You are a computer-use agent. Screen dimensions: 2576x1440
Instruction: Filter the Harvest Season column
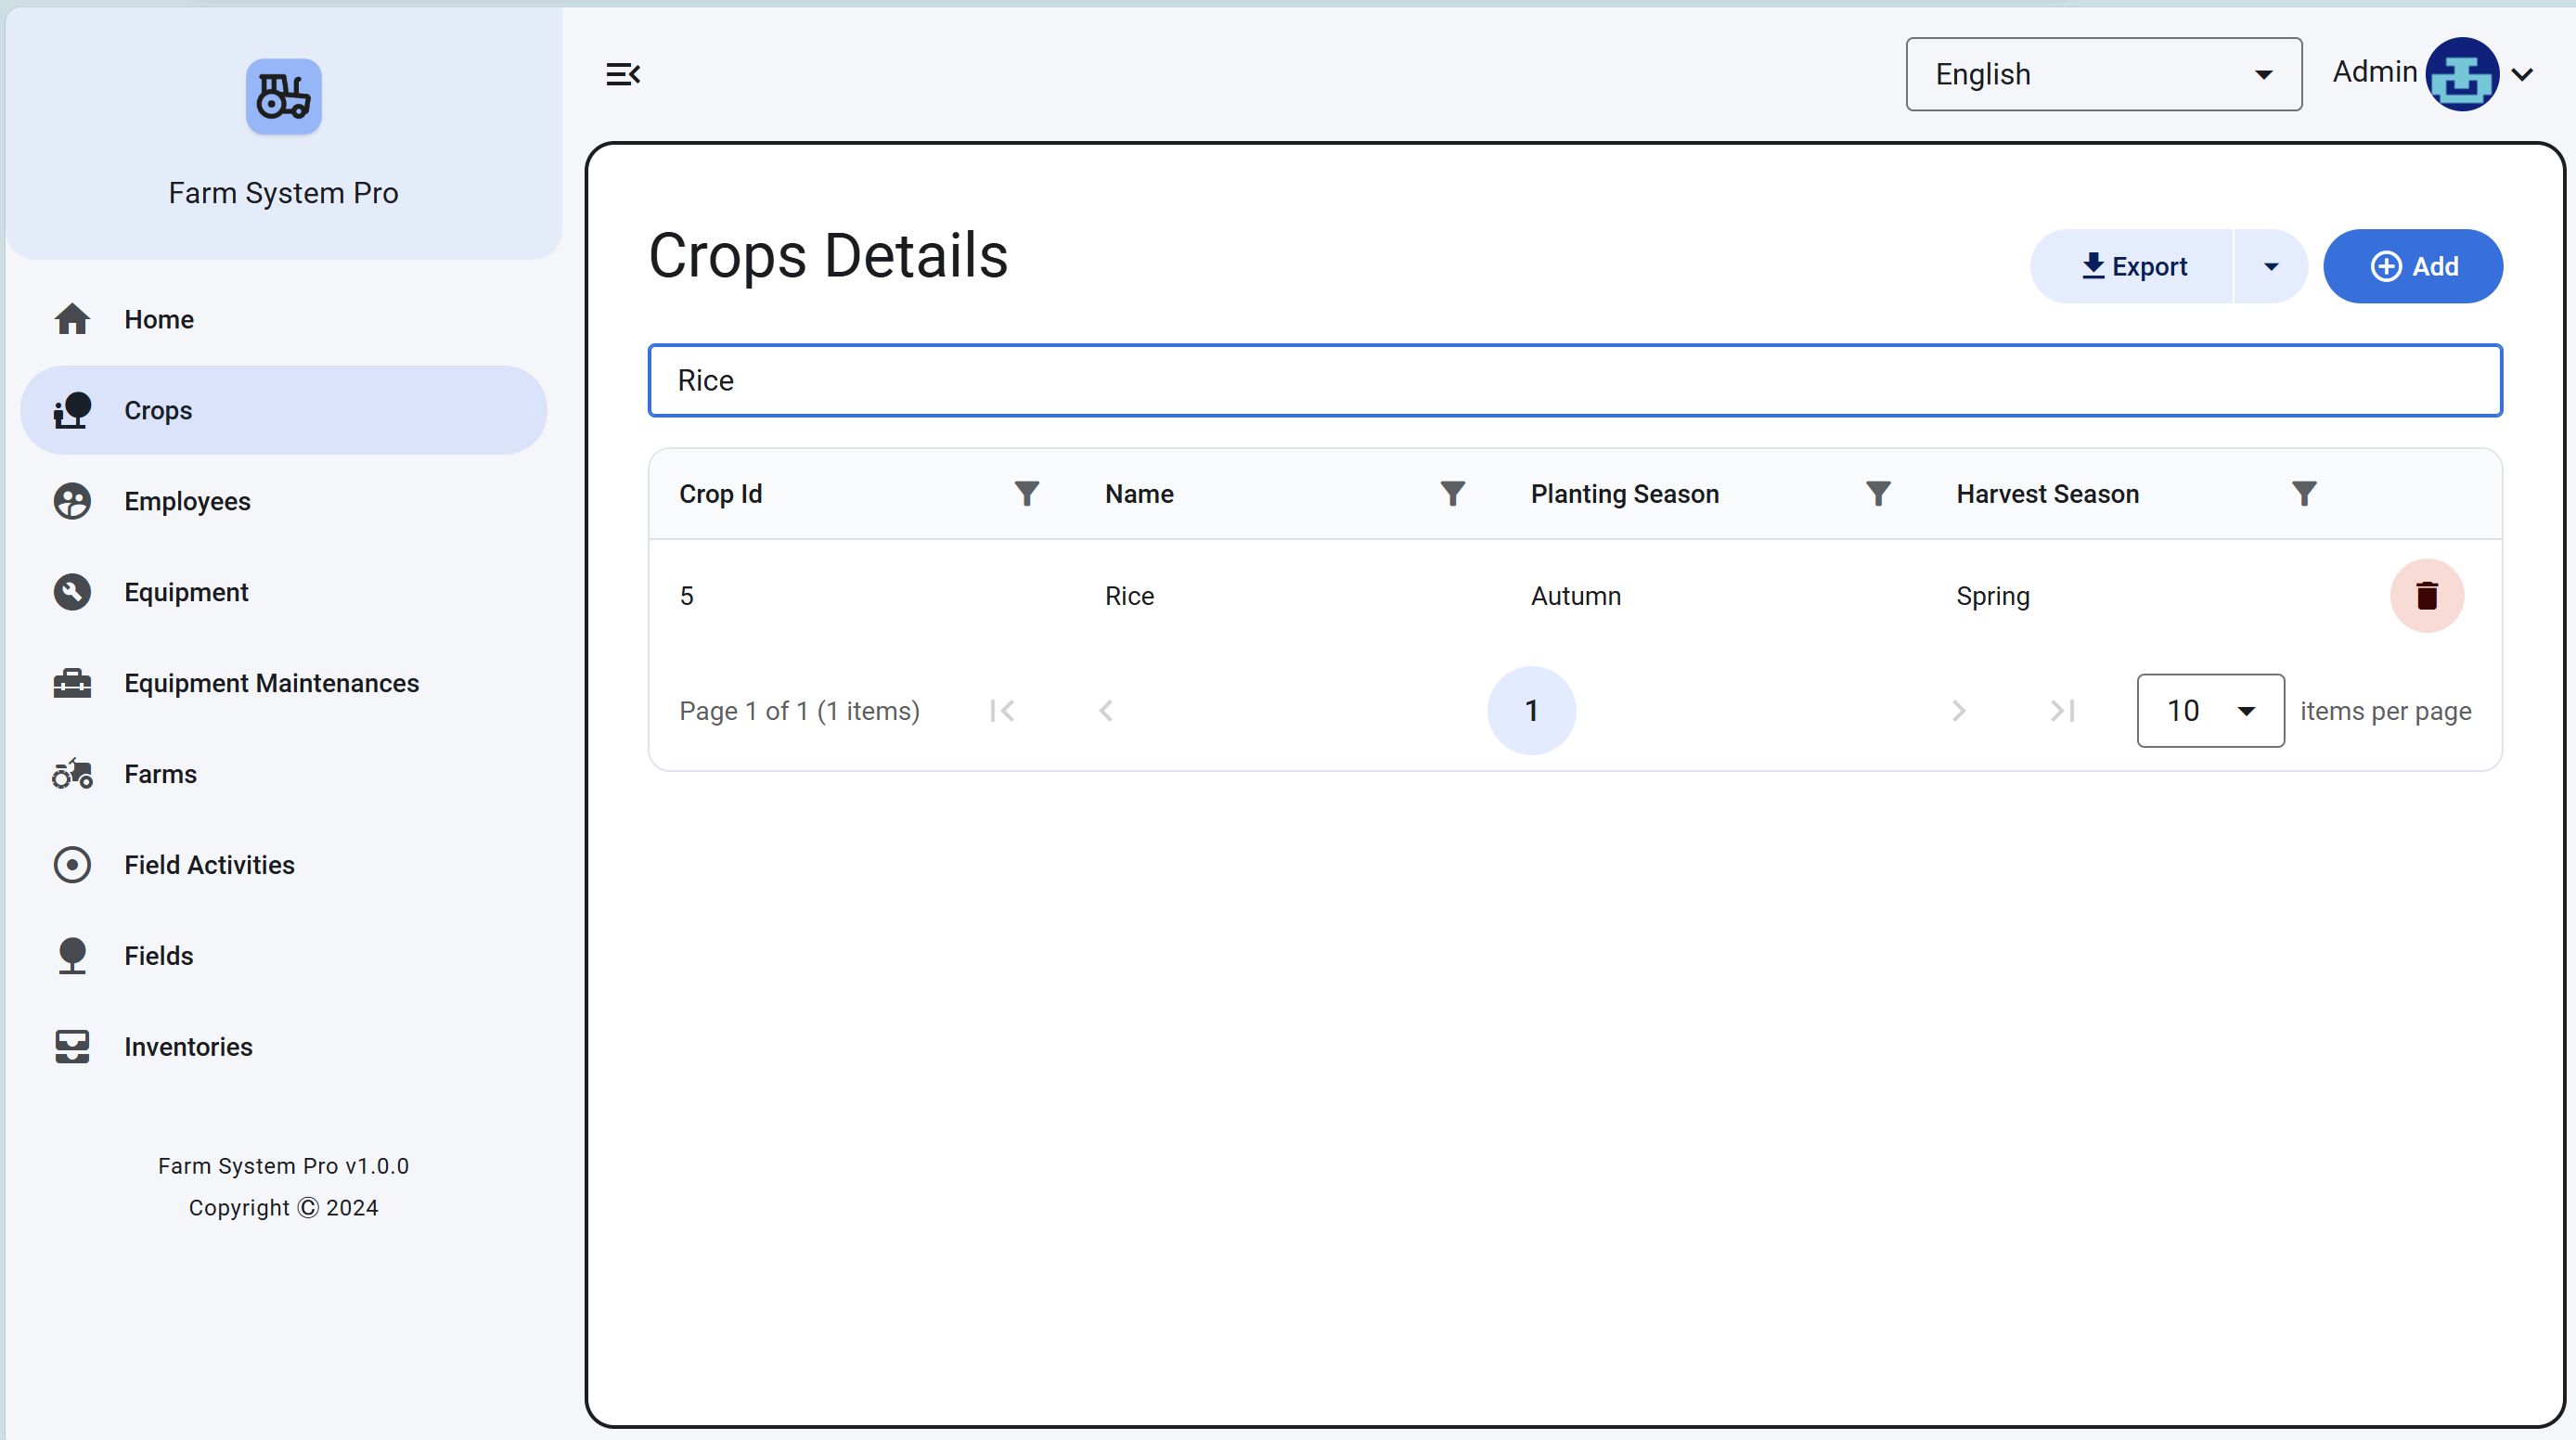point(2304,494)
